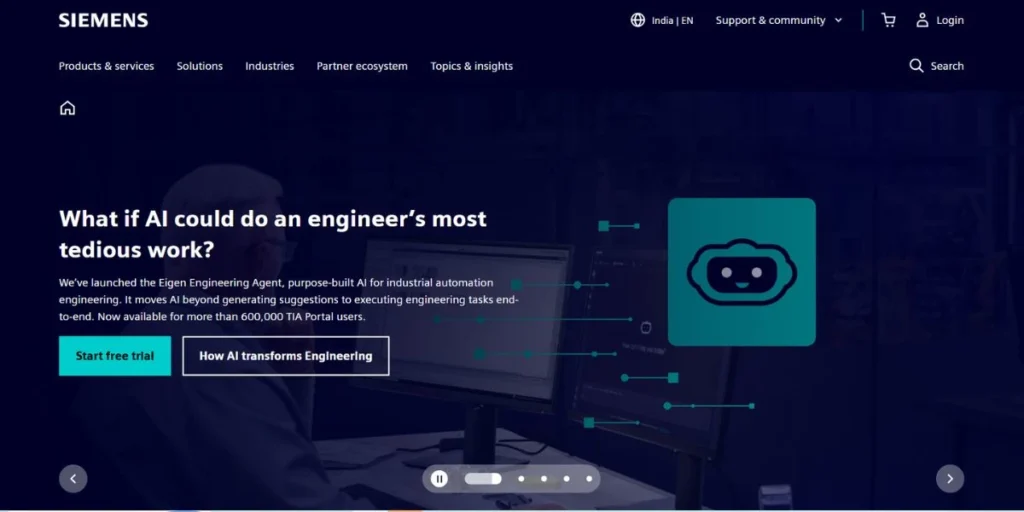Screen dimensions: 1024x512
Task: Click paragraph about Eigen Engineering Agent
Action: (x=289, y=300)
